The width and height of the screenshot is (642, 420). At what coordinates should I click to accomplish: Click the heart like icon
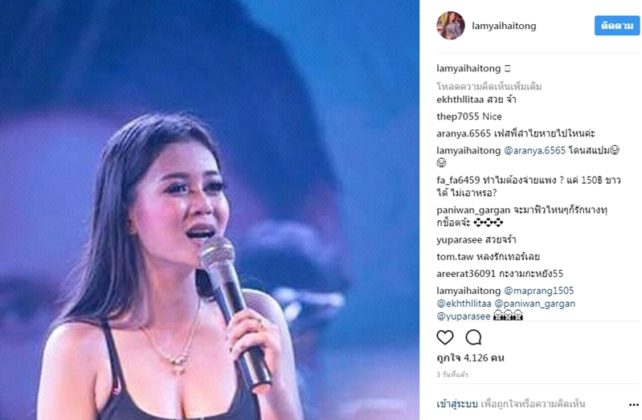[x=445, y=338]
